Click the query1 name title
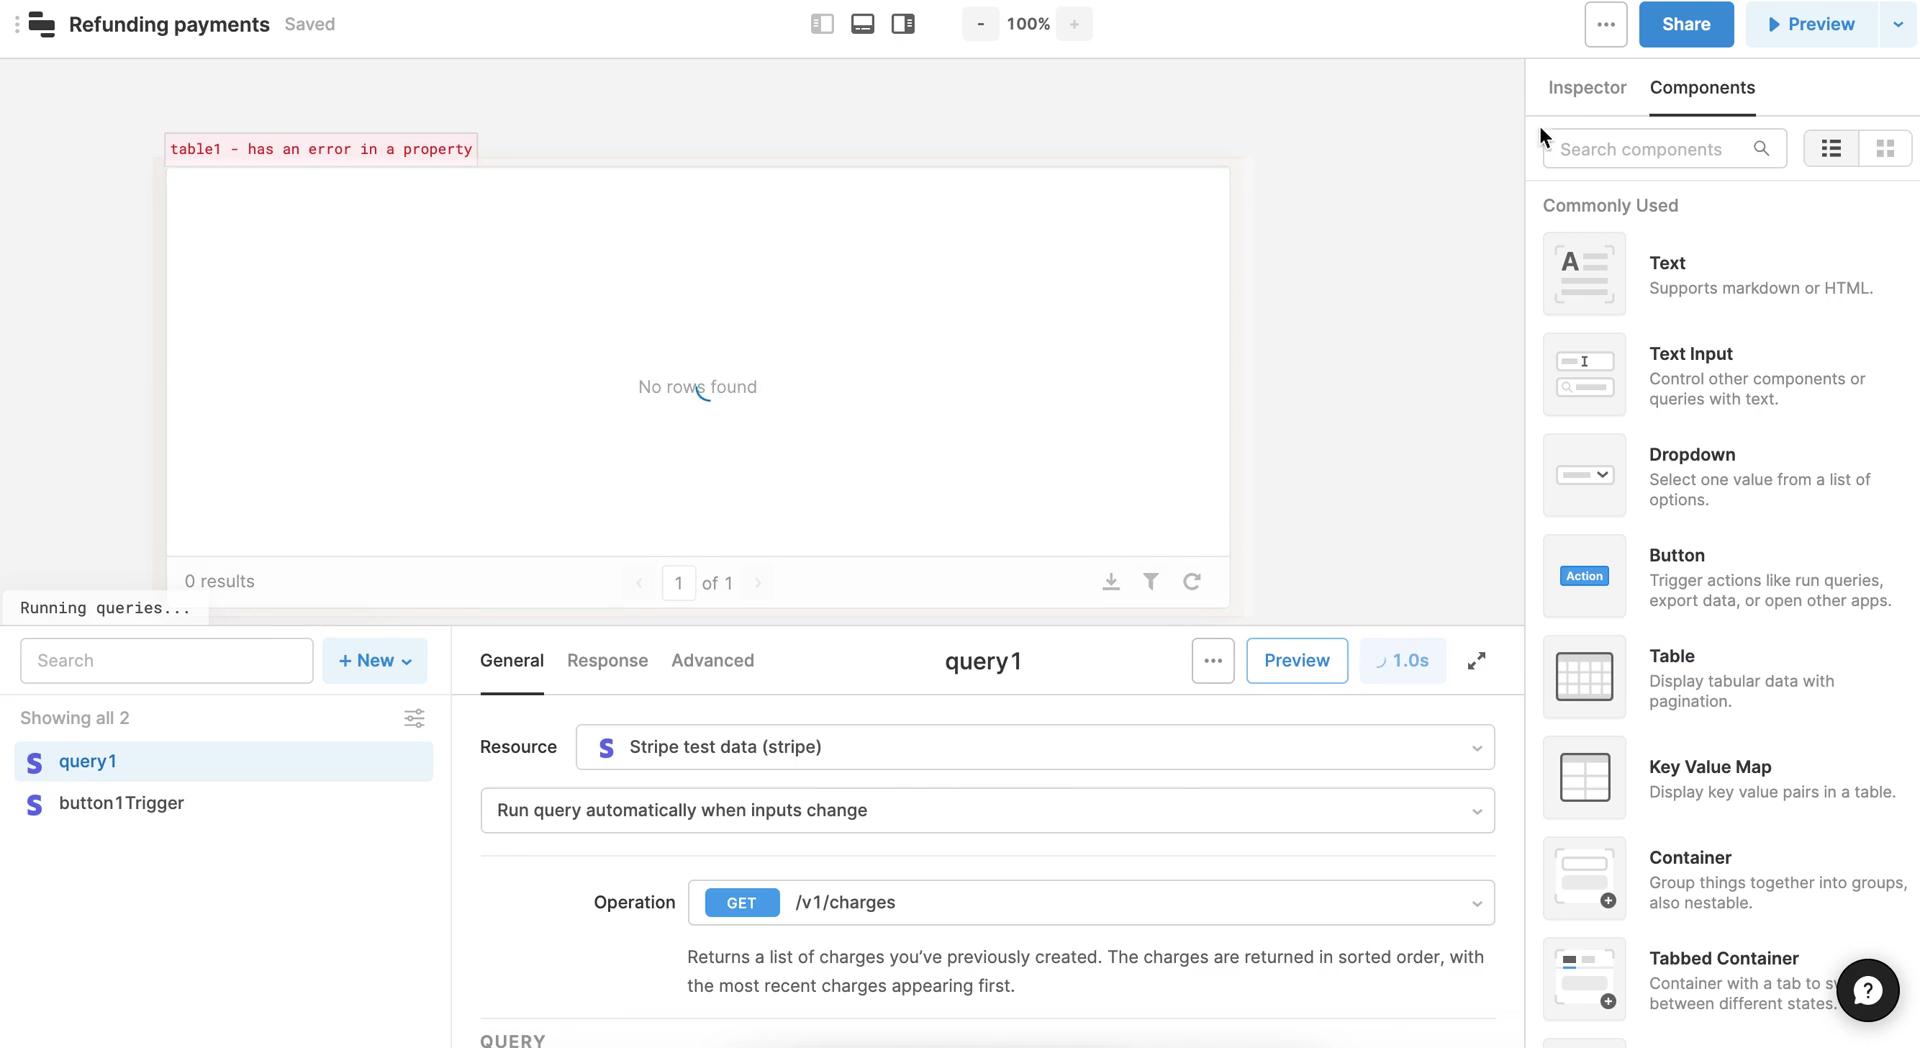 coord(983,662)
